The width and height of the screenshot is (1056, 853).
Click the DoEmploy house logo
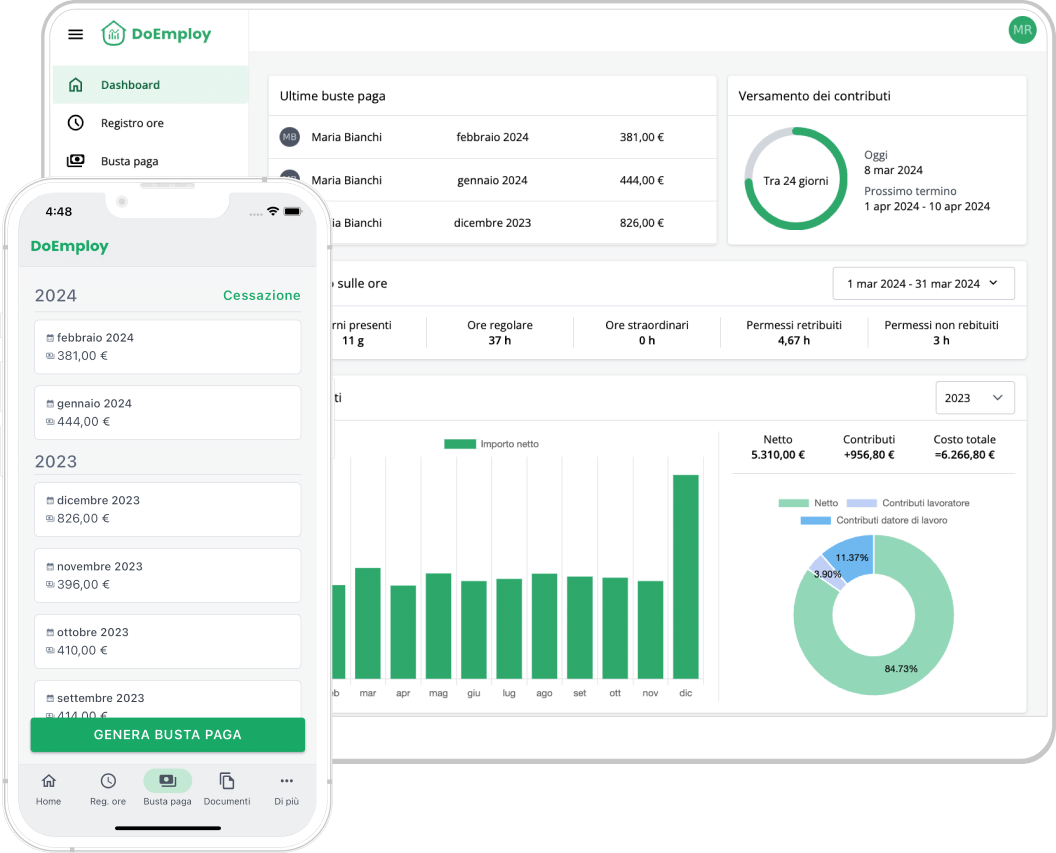[113, 34]
